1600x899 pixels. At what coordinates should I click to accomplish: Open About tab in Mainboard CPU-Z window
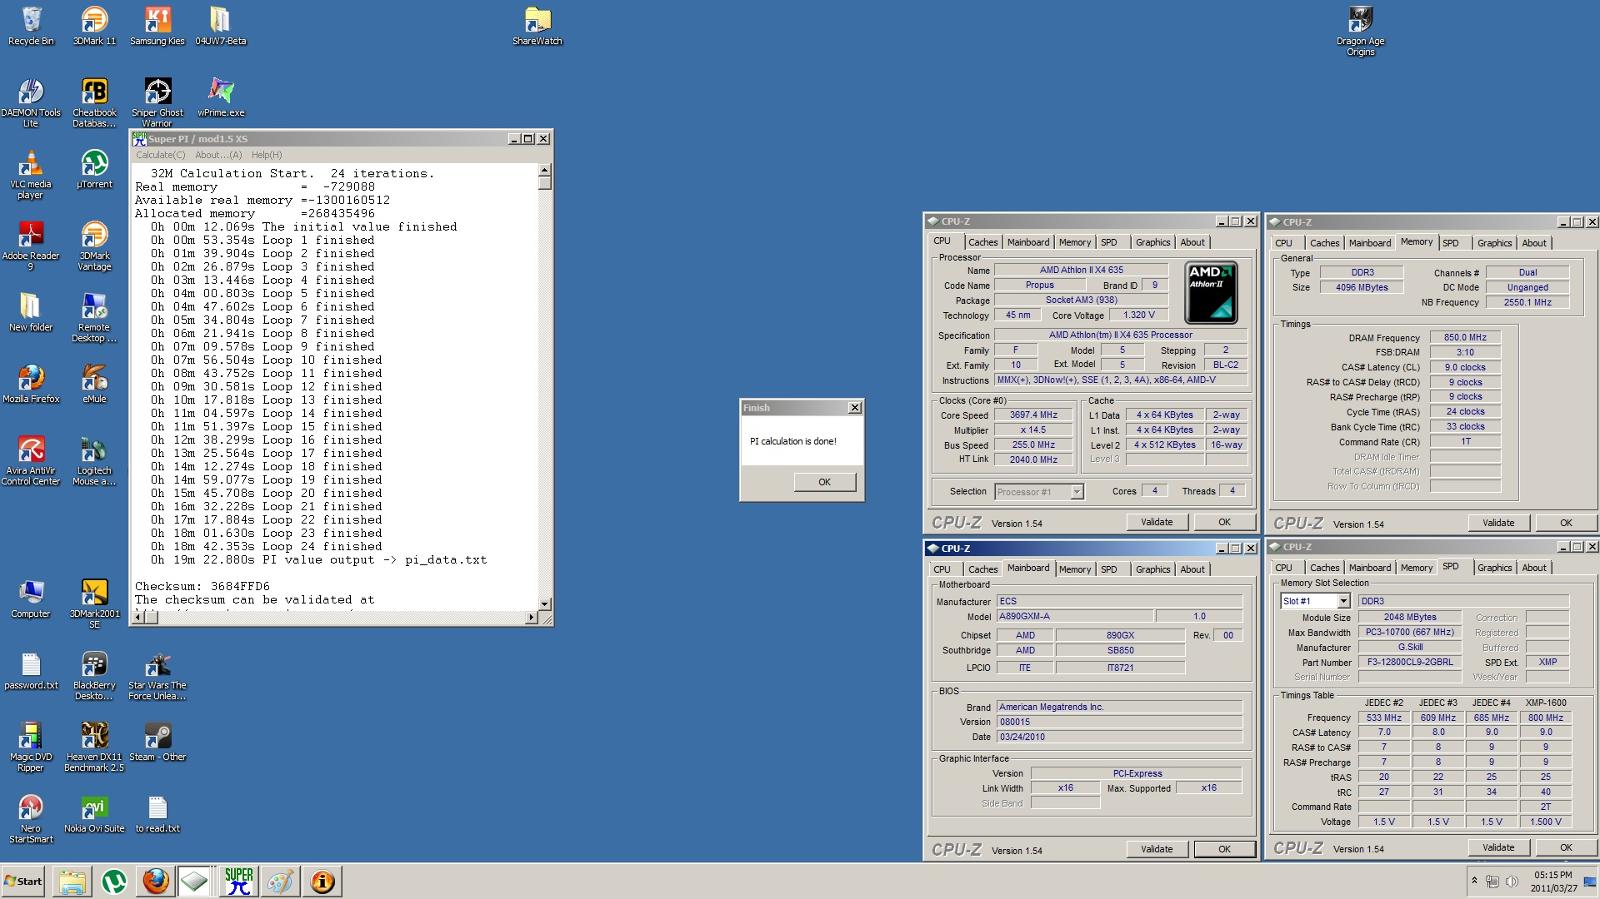pyautogui.click(x=1192, y=569)
